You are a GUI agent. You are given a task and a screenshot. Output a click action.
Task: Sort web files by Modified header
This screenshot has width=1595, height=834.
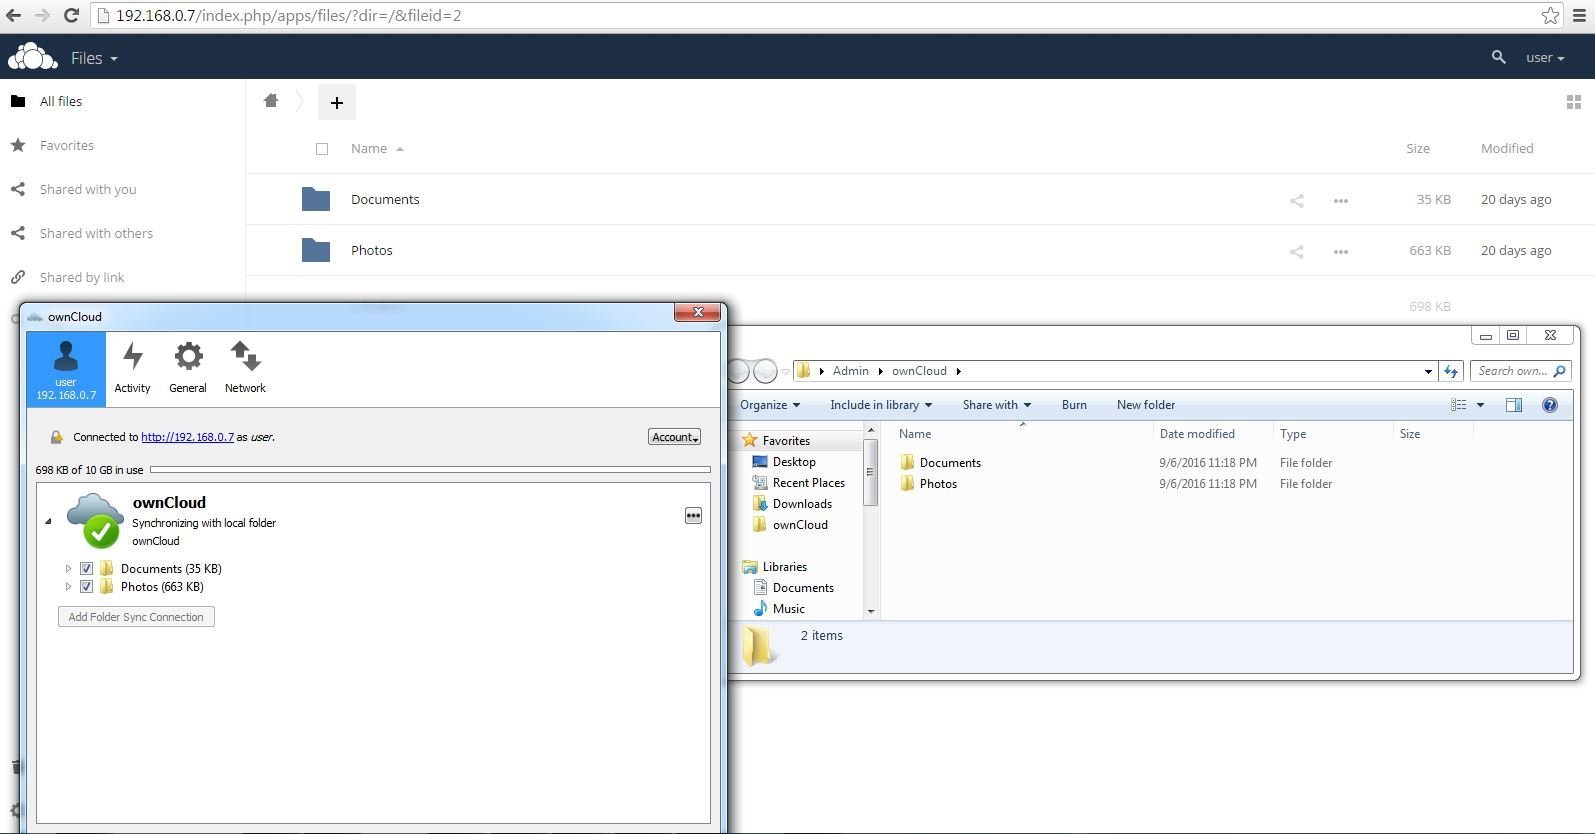coord(1507,148)
